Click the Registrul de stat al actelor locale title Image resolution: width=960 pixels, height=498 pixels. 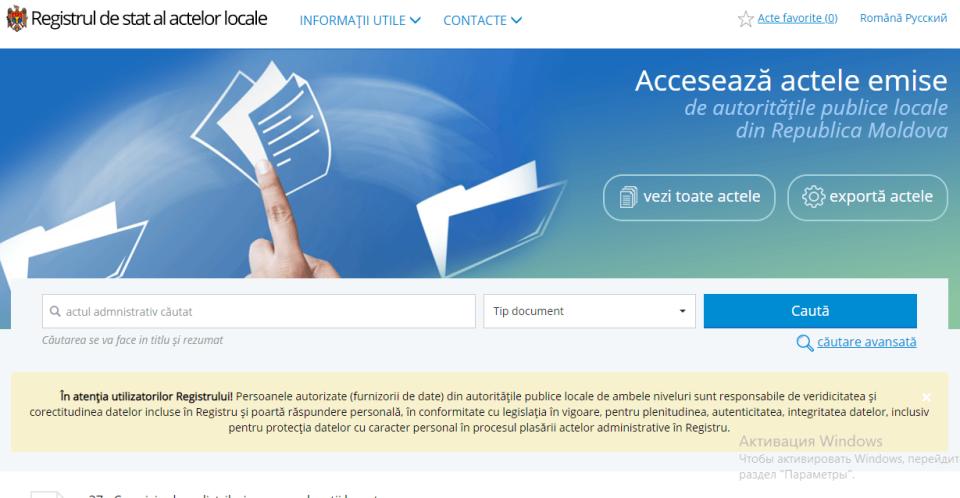point(149,18)
